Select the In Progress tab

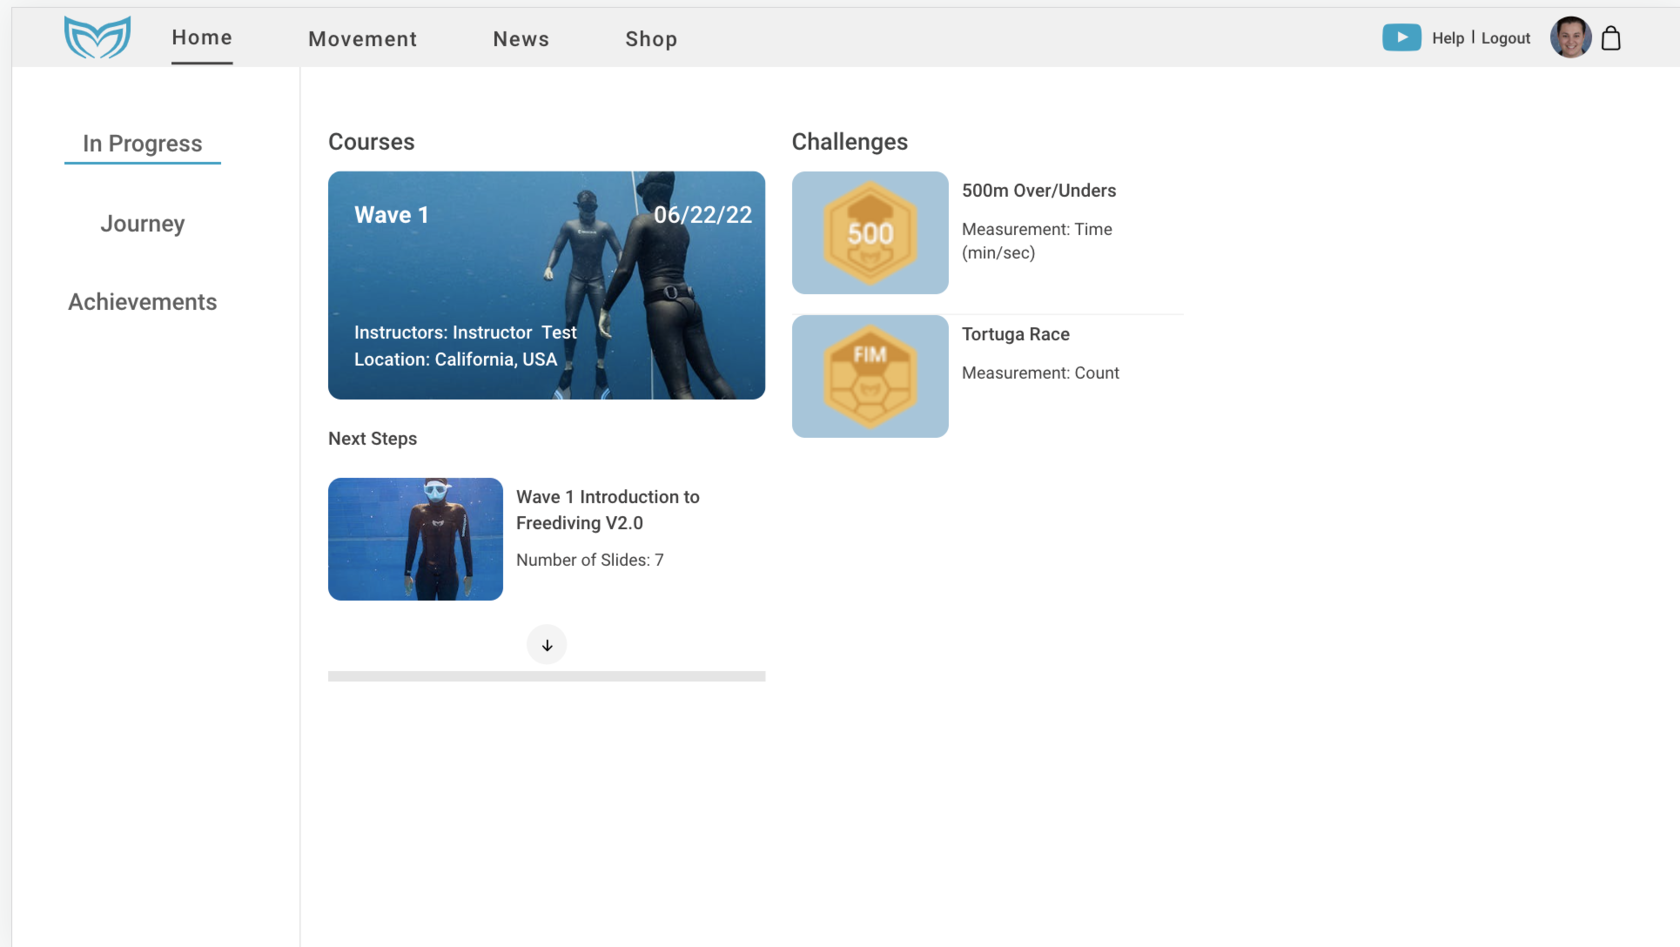pyautogui.click(x=142, y=144)
